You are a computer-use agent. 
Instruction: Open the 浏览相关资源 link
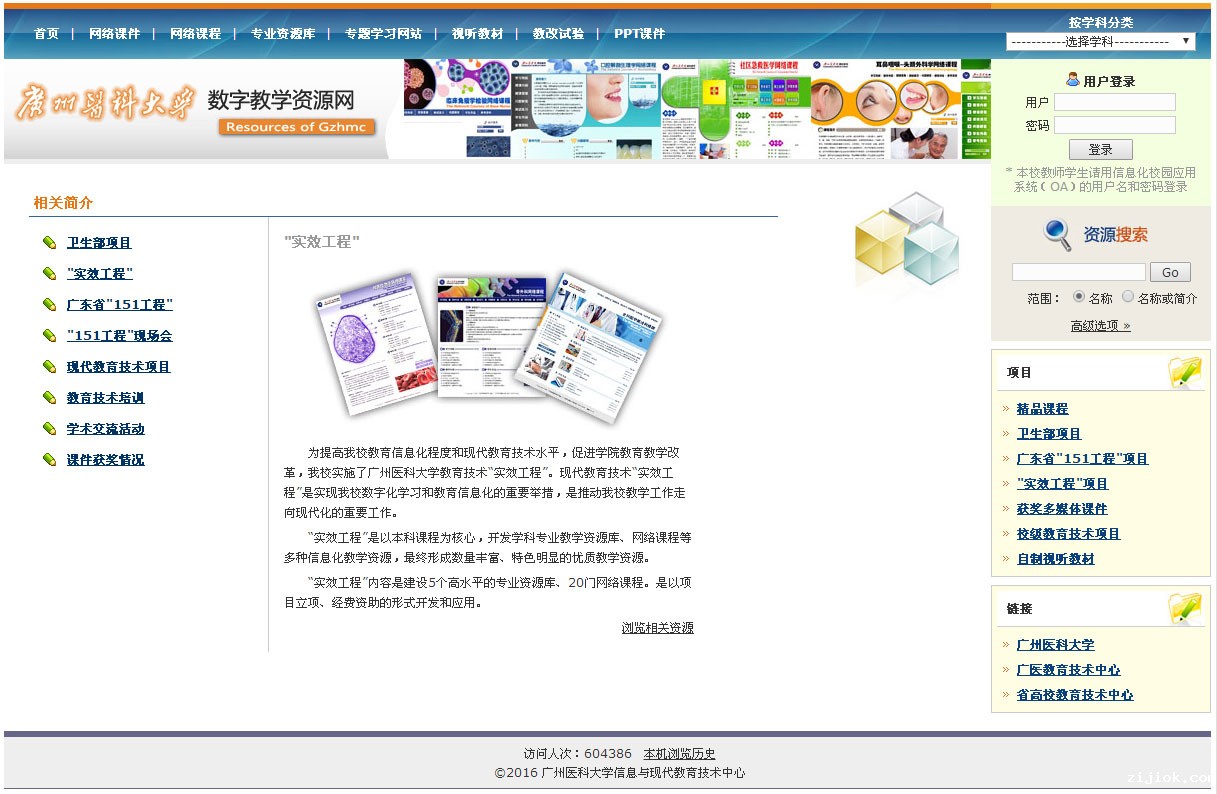point(656,627)
